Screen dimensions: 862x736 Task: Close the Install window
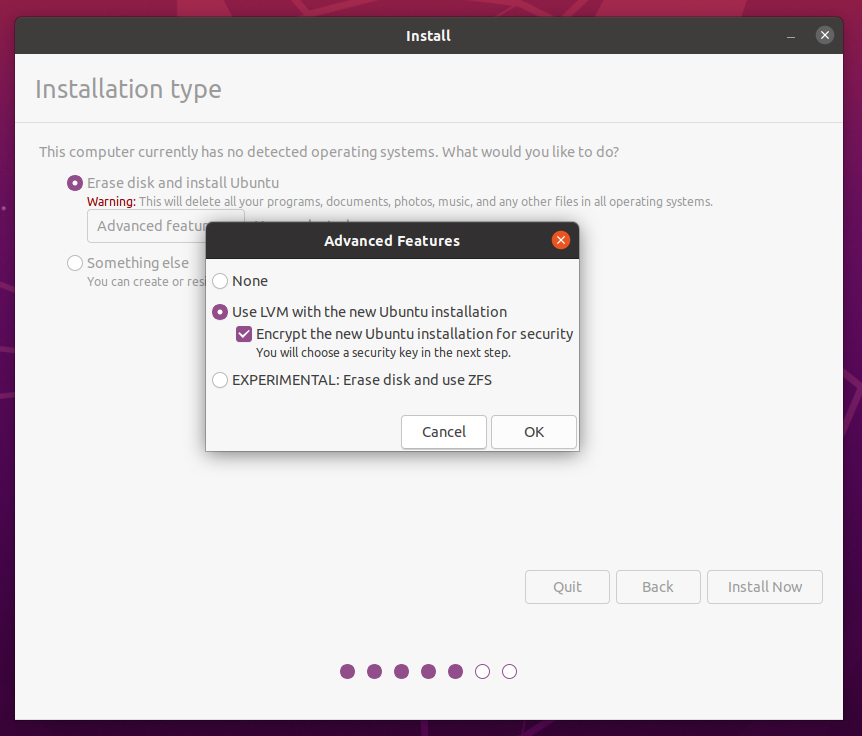pos(824,36)
